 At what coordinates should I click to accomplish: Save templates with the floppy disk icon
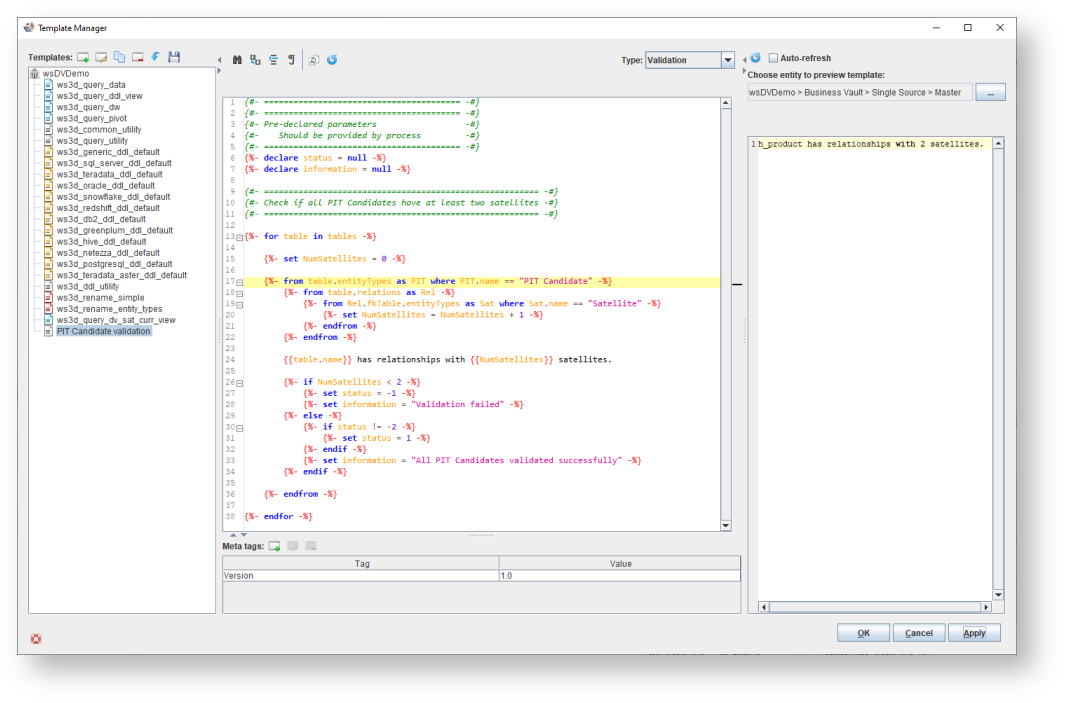pos(174,58)
